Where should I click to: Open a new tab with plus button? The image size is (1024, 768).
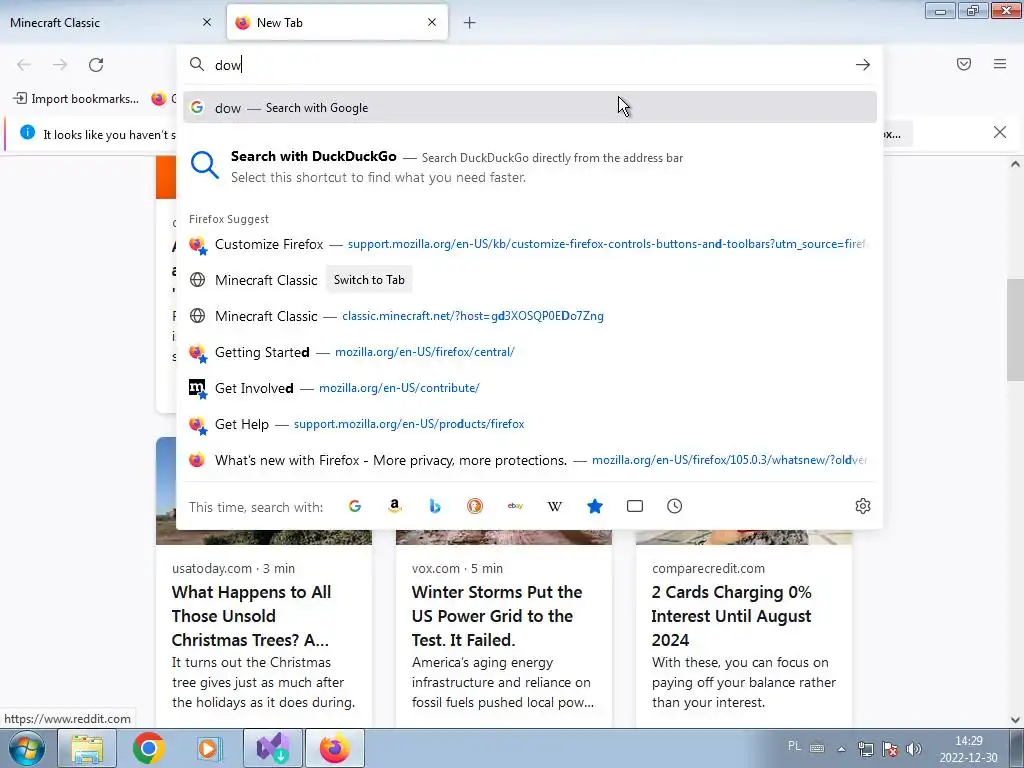point(470,23)
